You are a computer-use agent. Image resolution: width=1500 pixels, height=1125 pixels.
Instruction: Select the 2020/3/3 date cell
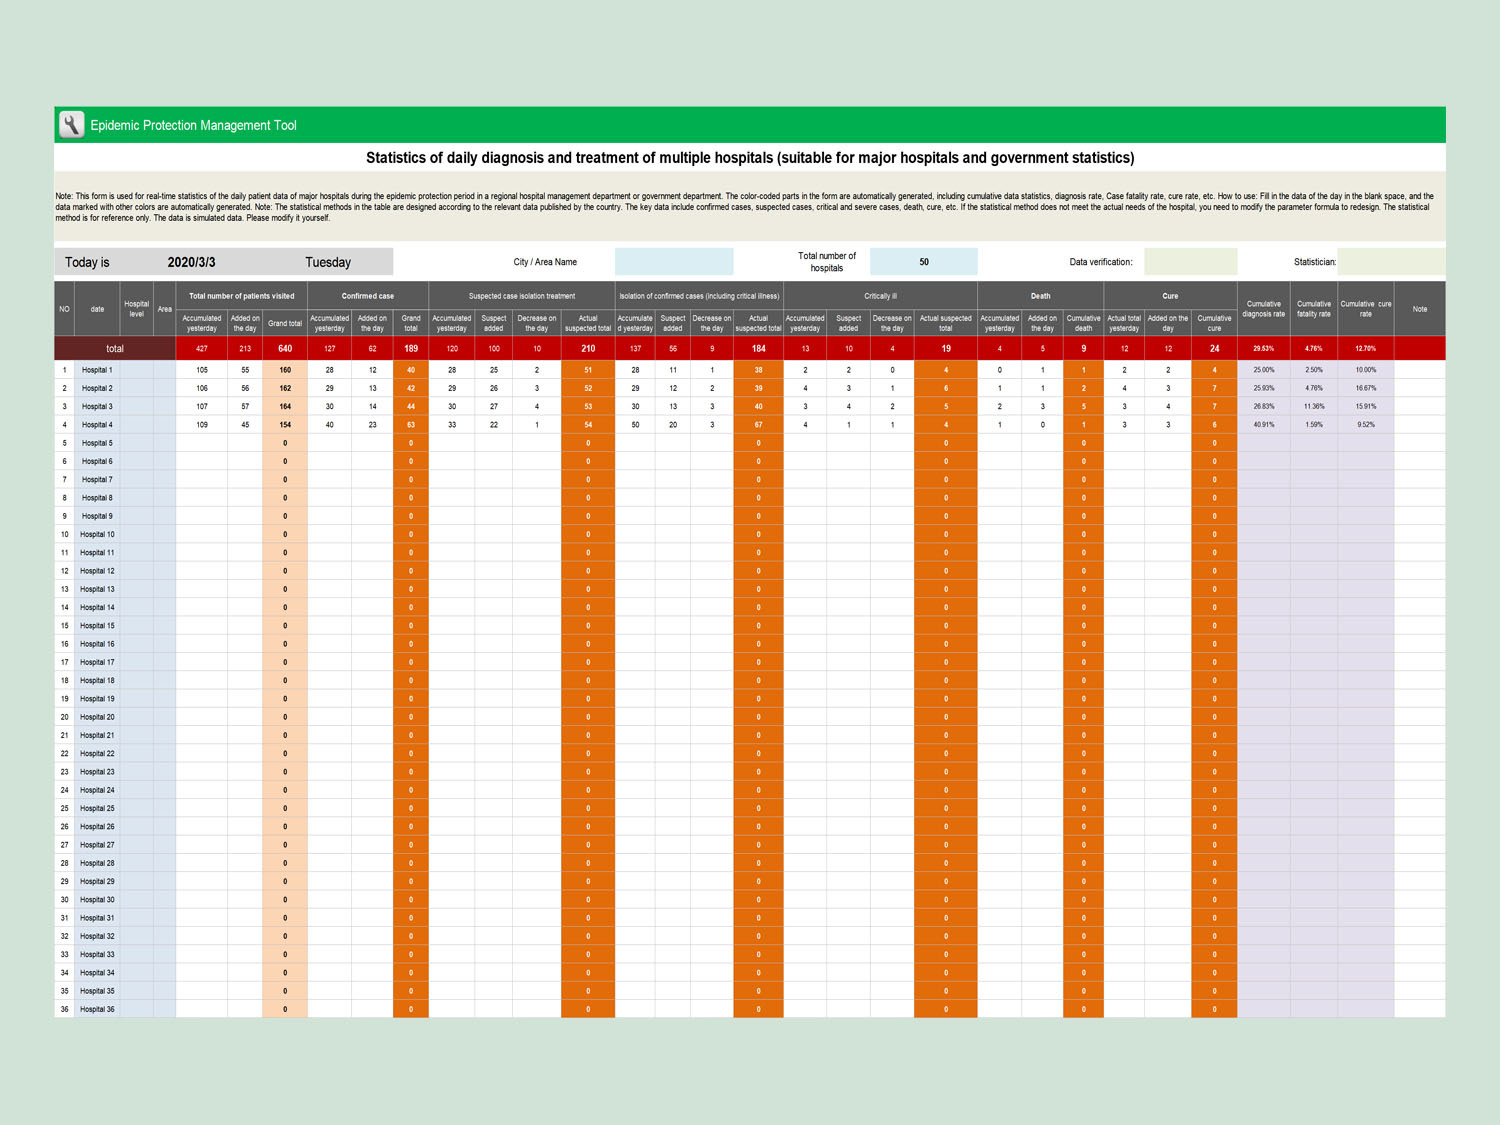pos(191,262)
